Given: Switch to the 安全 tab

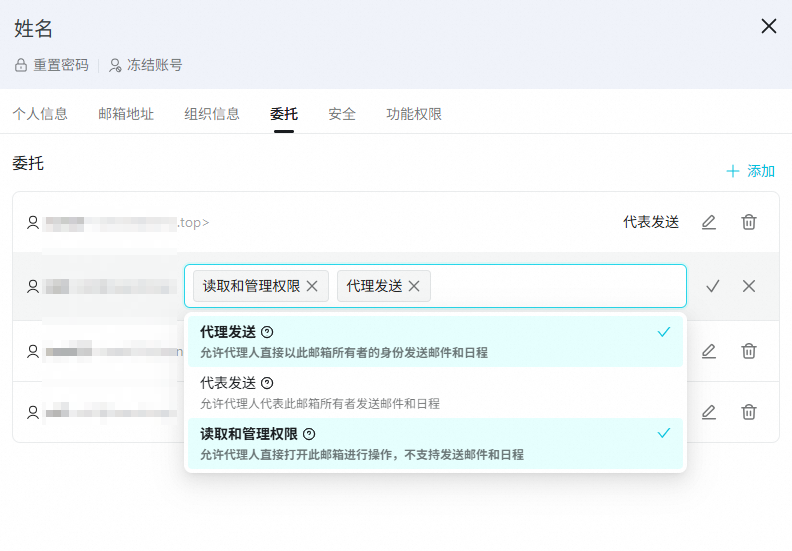Looking at the screenshot, I should click(342, 114).
